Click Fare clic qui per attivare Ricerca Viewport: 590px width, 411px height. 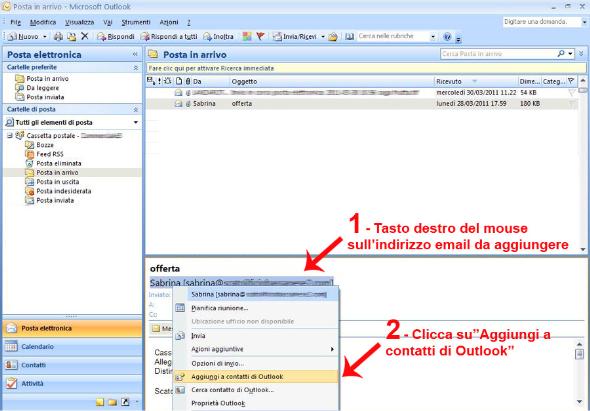[366, 68]
